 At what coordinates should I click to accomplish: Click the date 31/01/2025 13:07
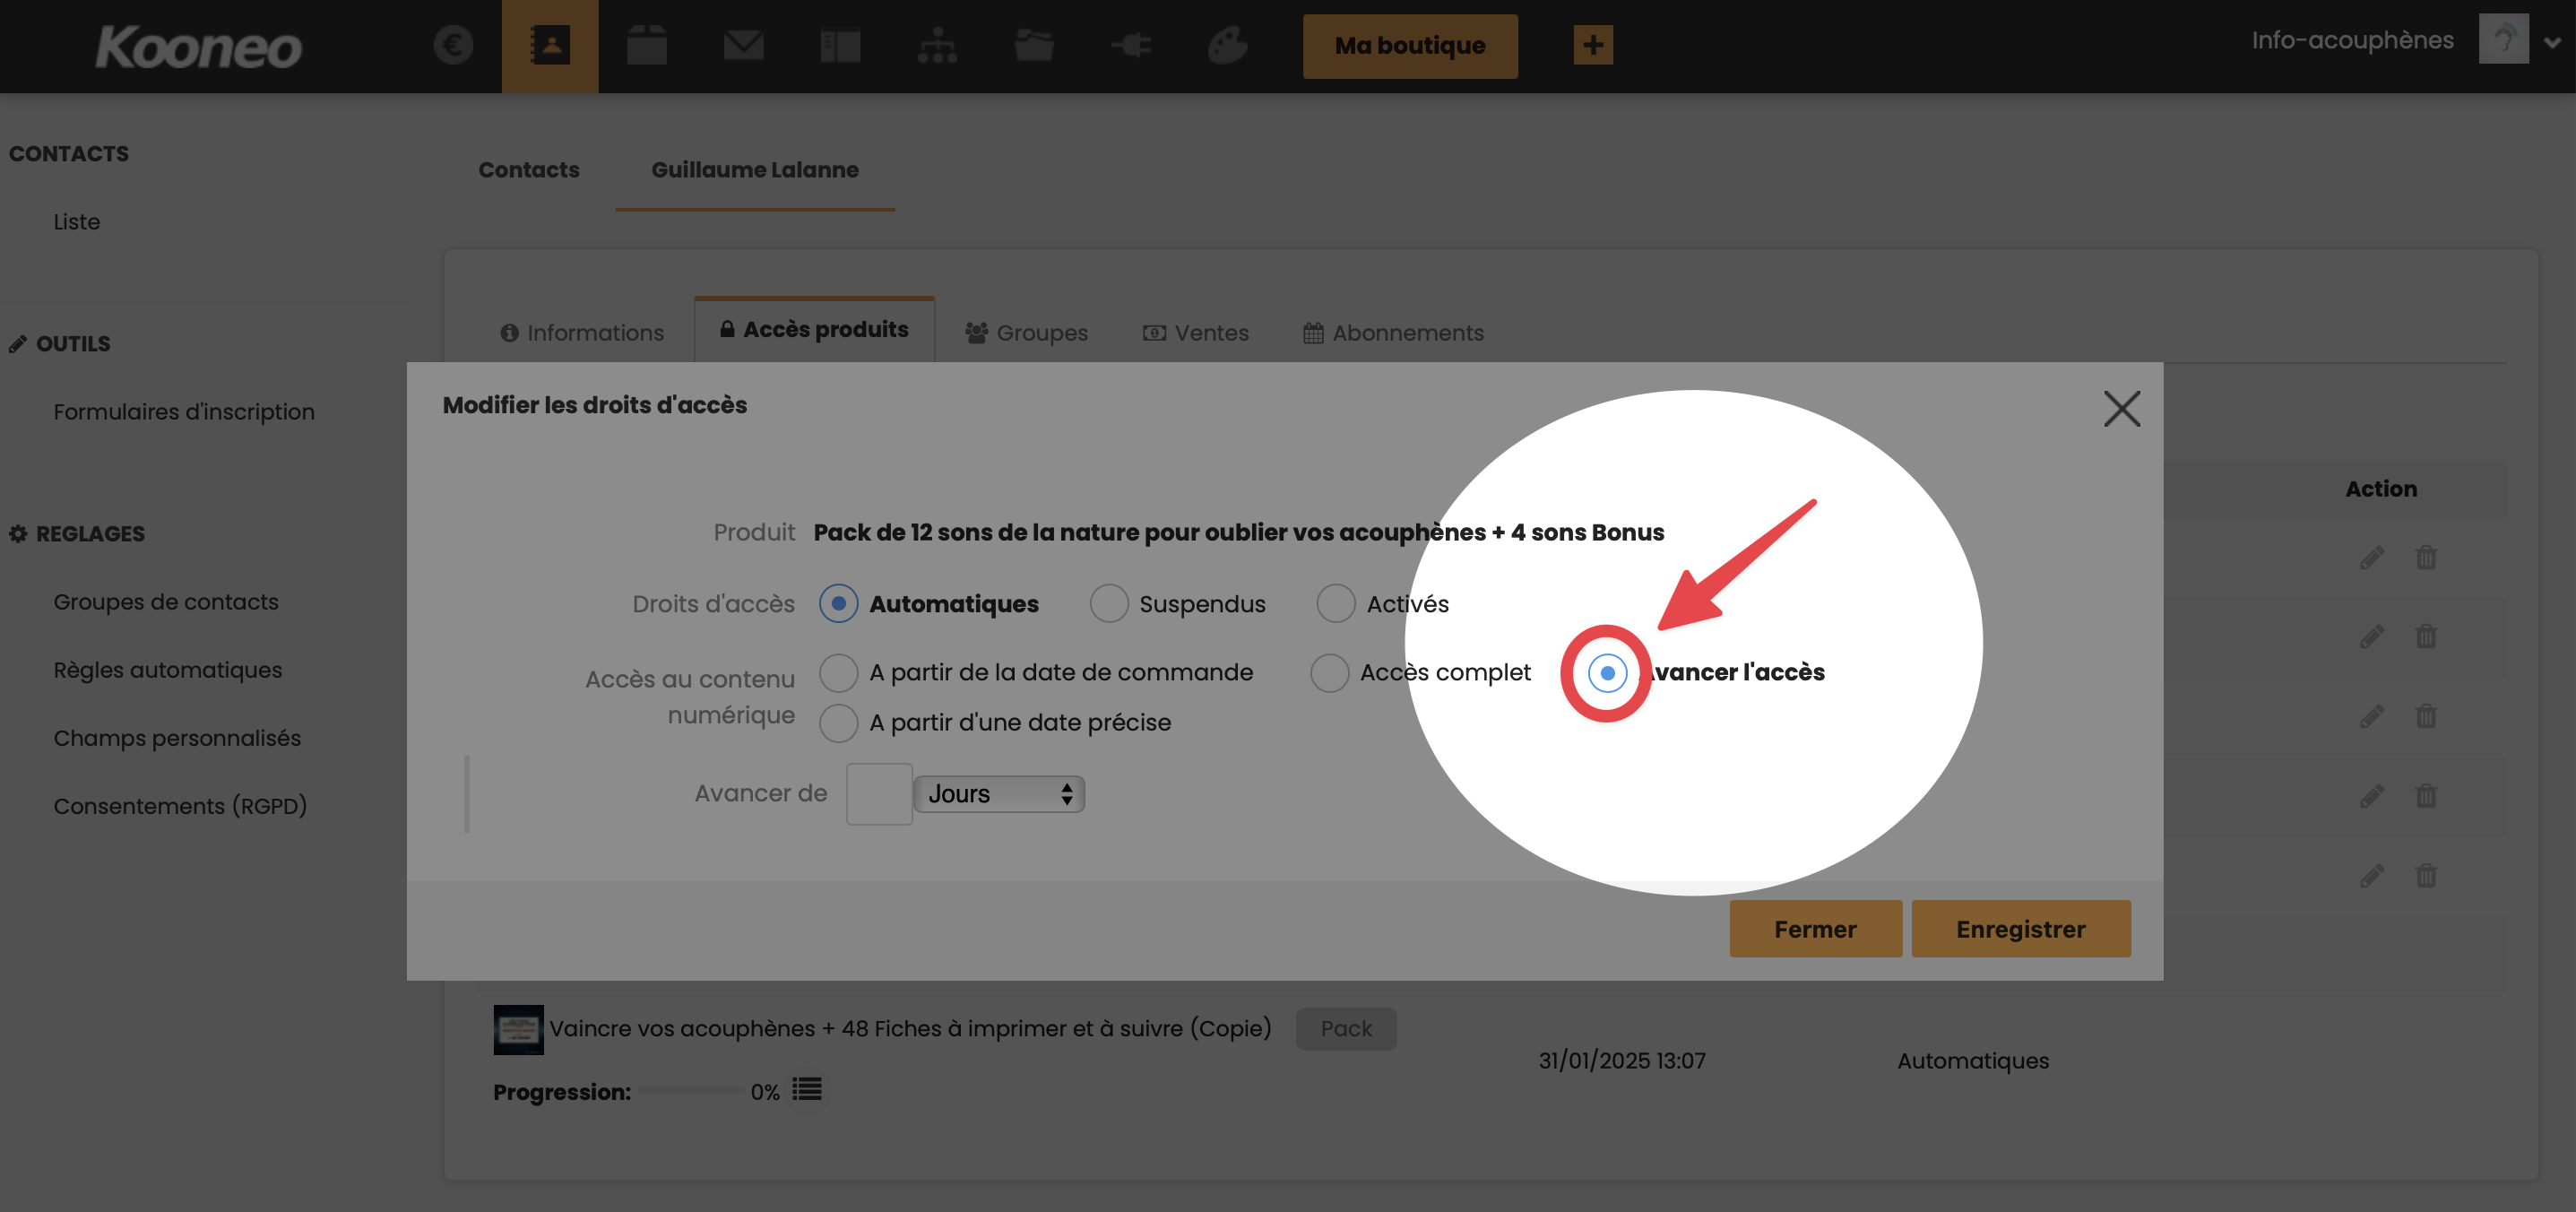pos(1622,1061)
